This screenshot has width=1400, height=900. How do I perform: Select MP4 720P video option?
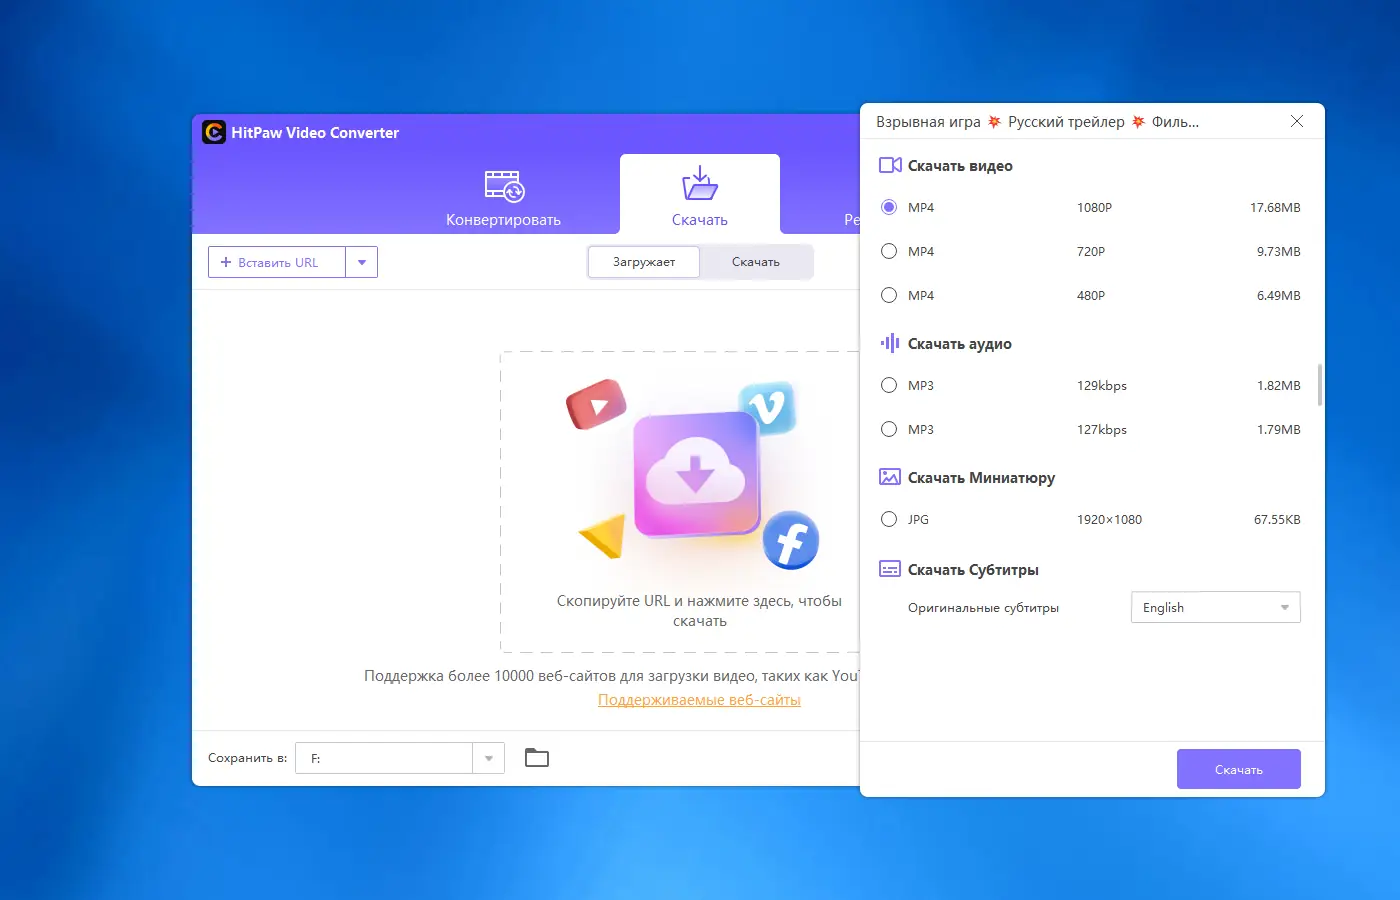tap(889, 251)
